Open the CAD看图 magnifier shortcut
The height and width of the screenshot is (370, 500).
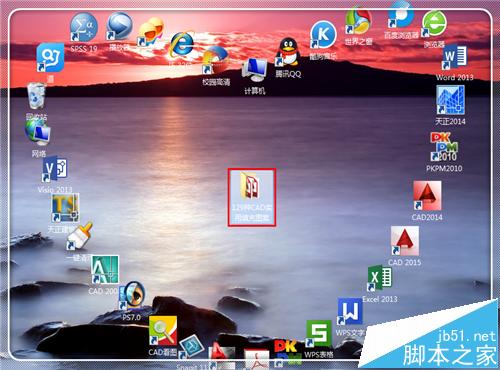(x=163, y=331)
